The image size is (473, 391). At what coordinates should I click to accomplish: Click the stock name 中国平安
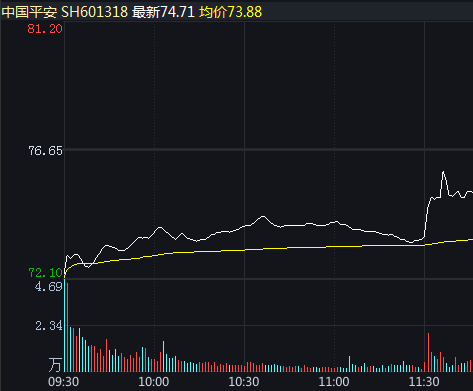(x=29, y=12)
